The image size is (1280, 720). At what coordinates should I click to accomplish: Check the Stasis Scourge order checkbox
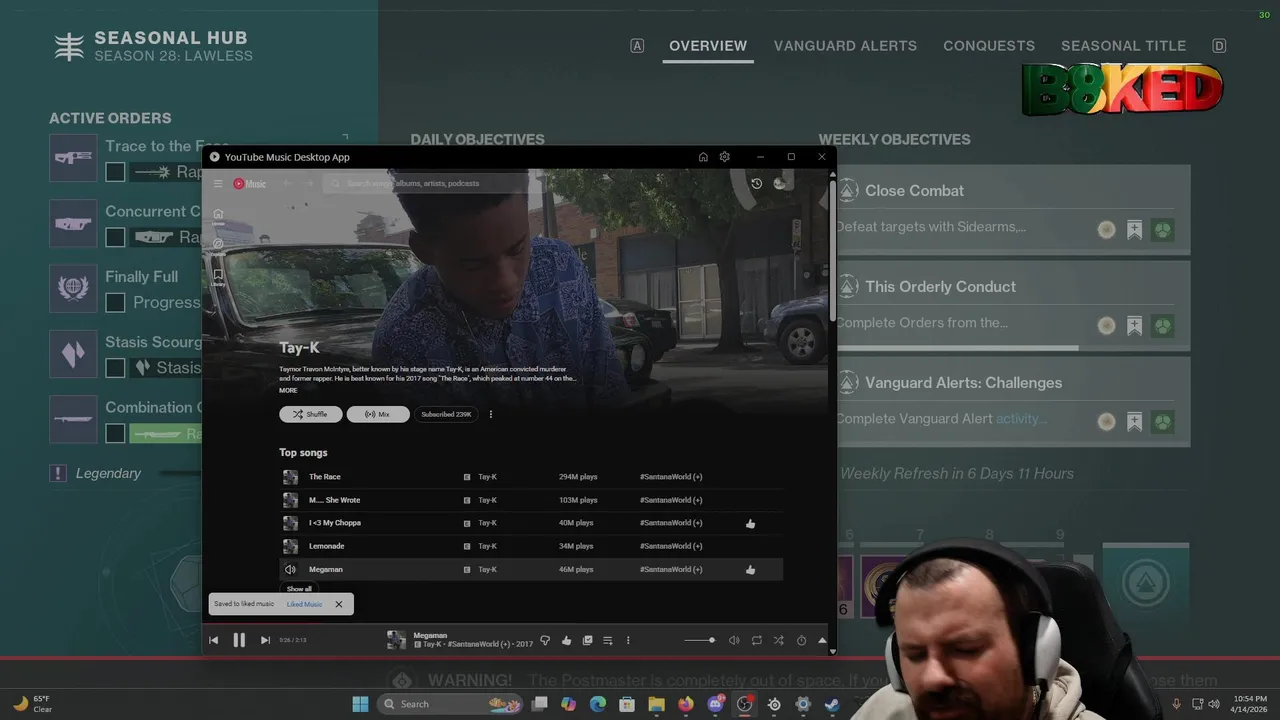[x=115, y=368]
